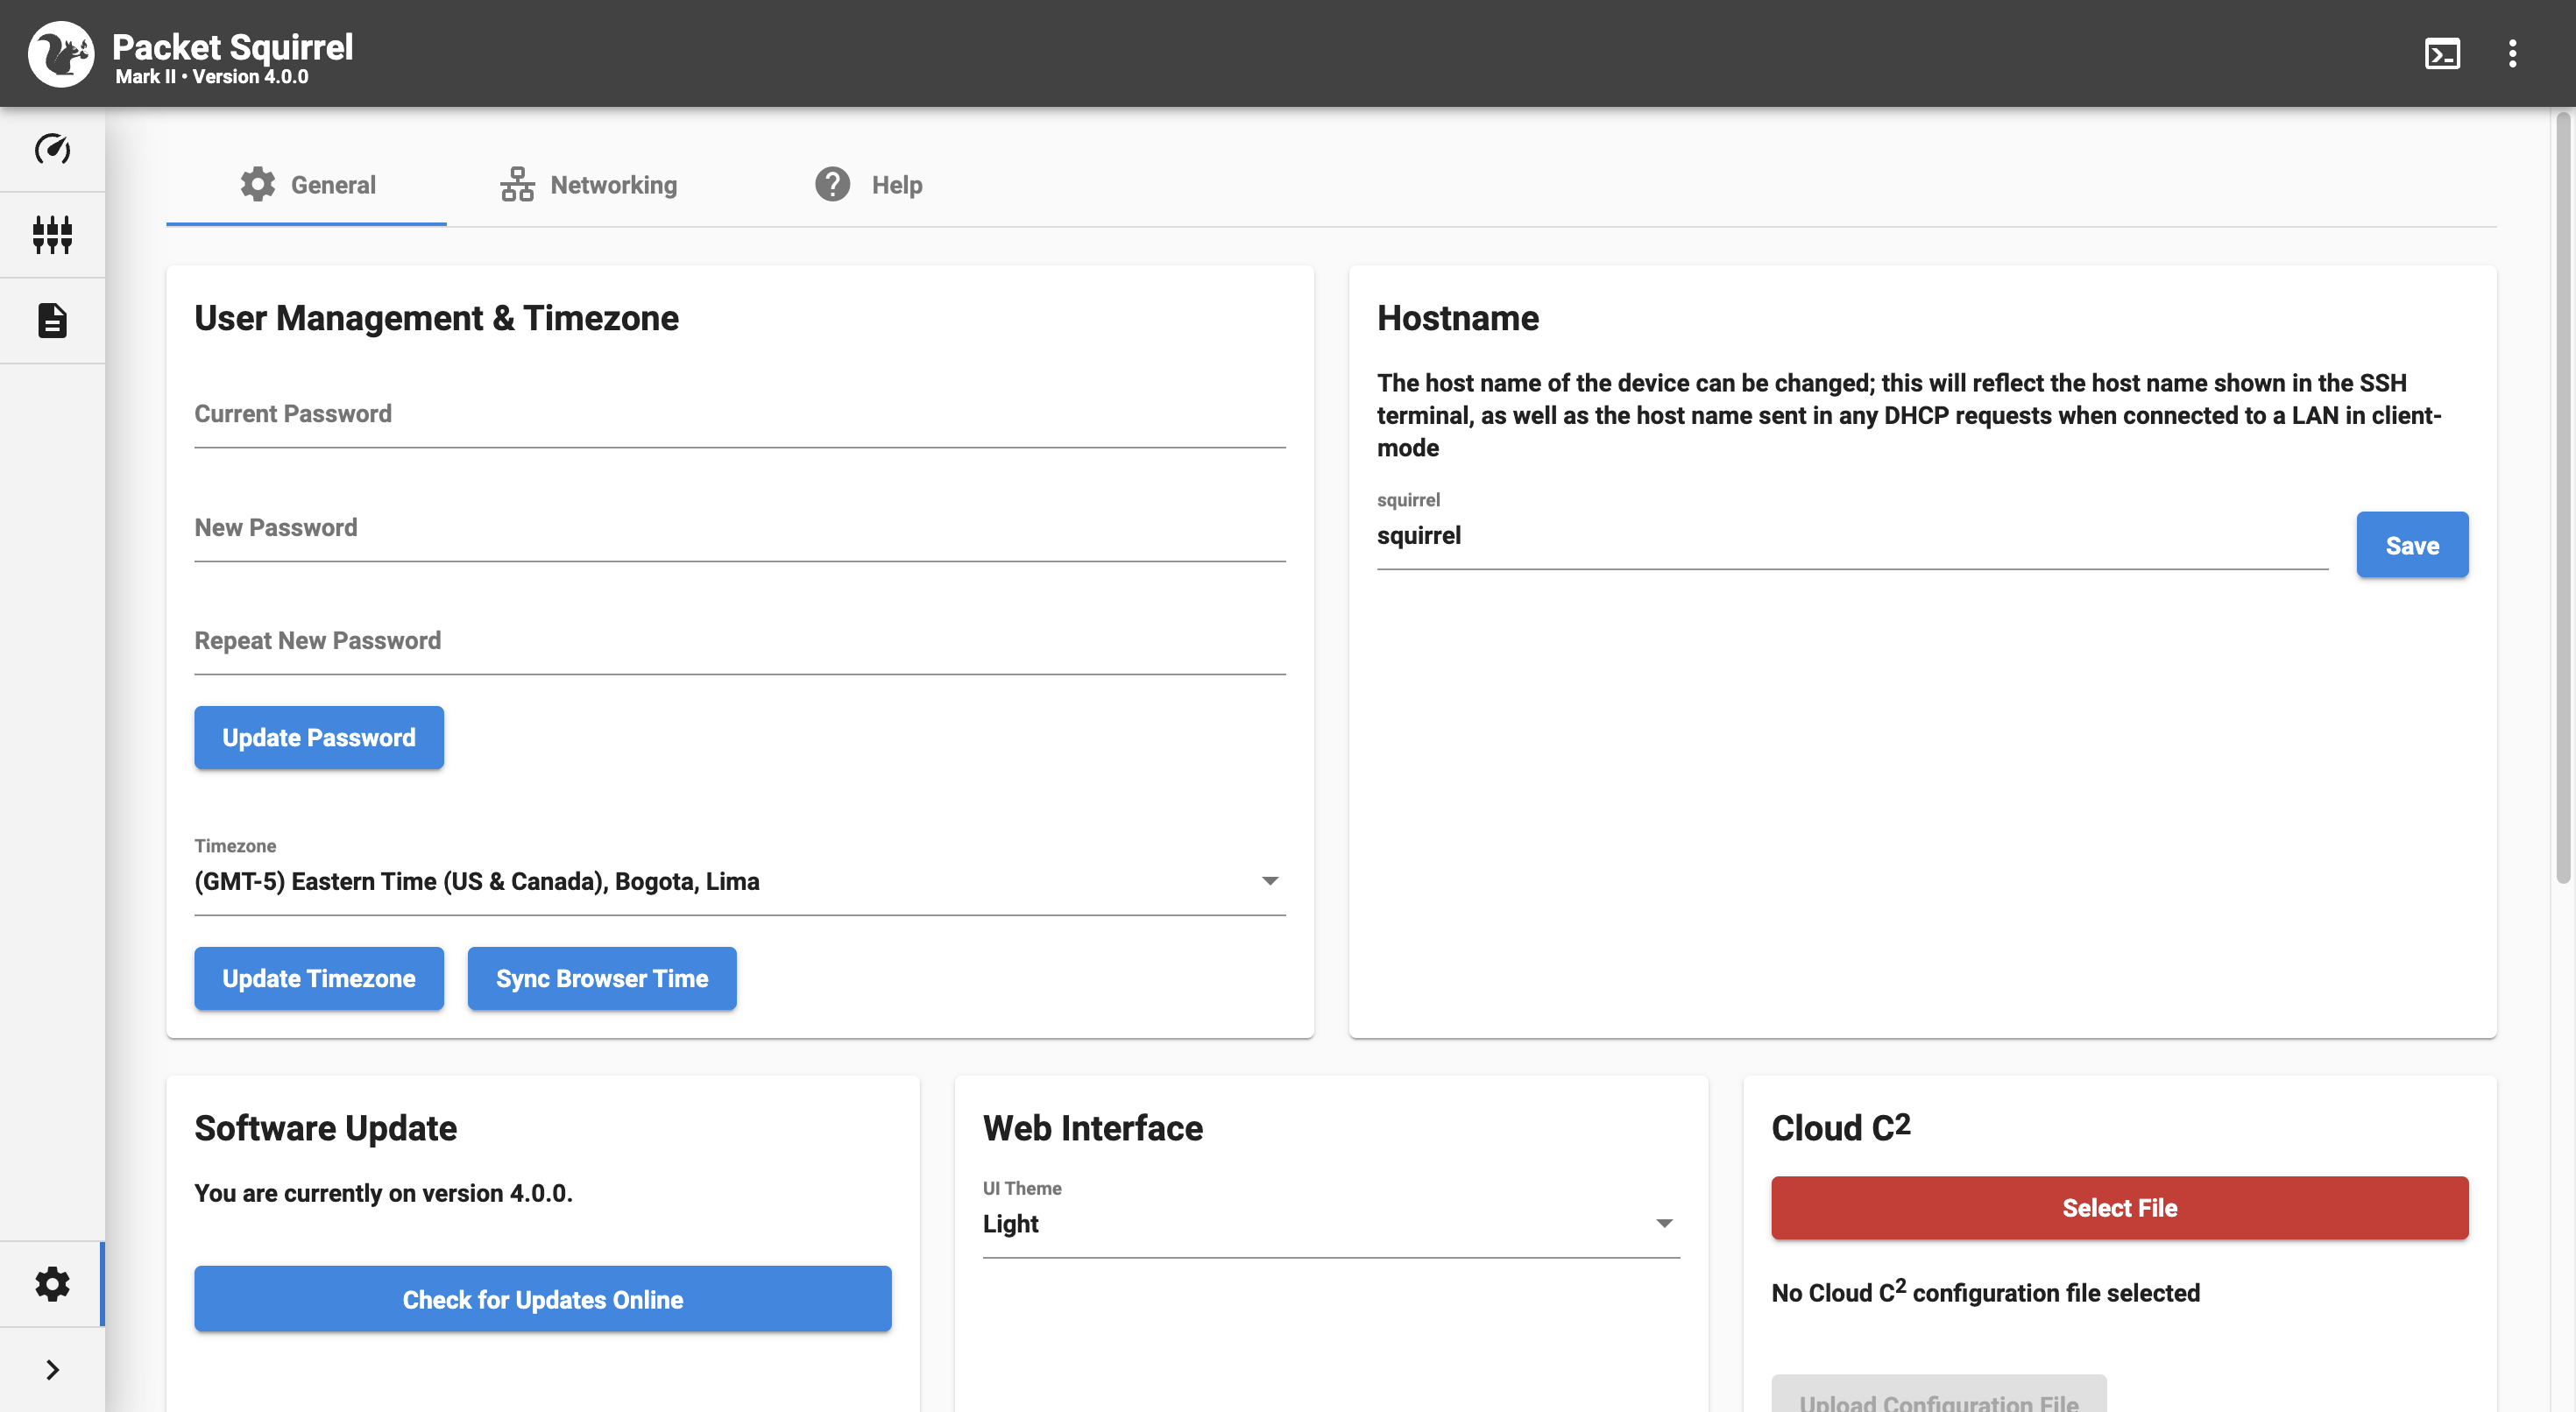
Task: Open the logs document icon in sidebar
Action: coord(52,321)
